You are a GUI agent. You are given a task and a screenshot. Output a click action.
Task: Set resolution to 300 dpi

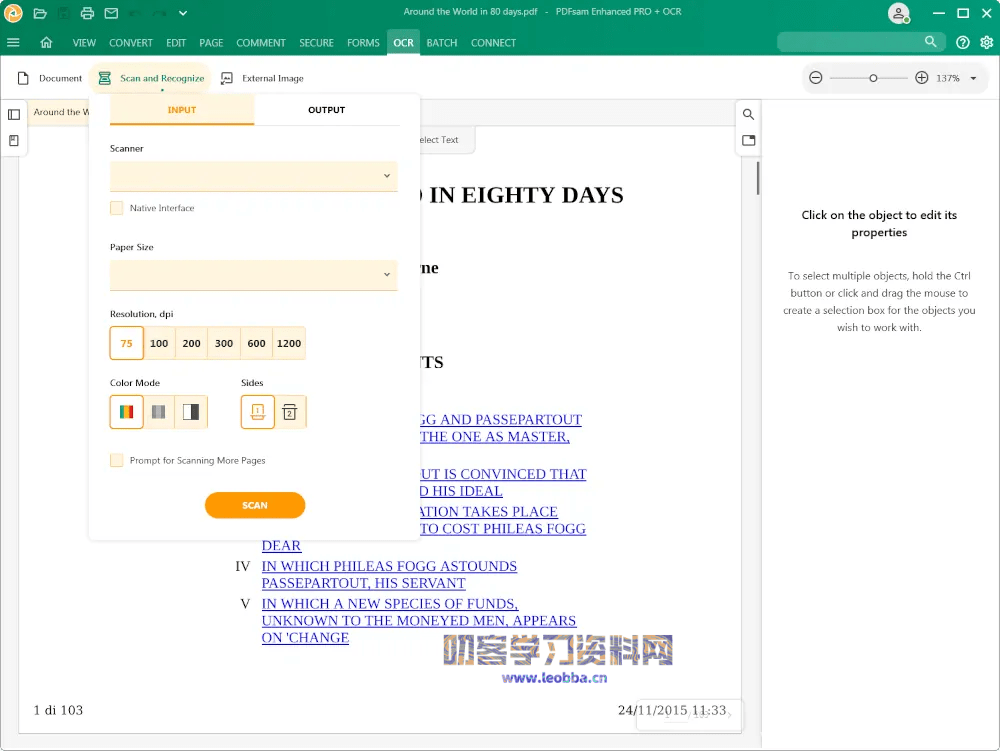[x=224, y=343]
